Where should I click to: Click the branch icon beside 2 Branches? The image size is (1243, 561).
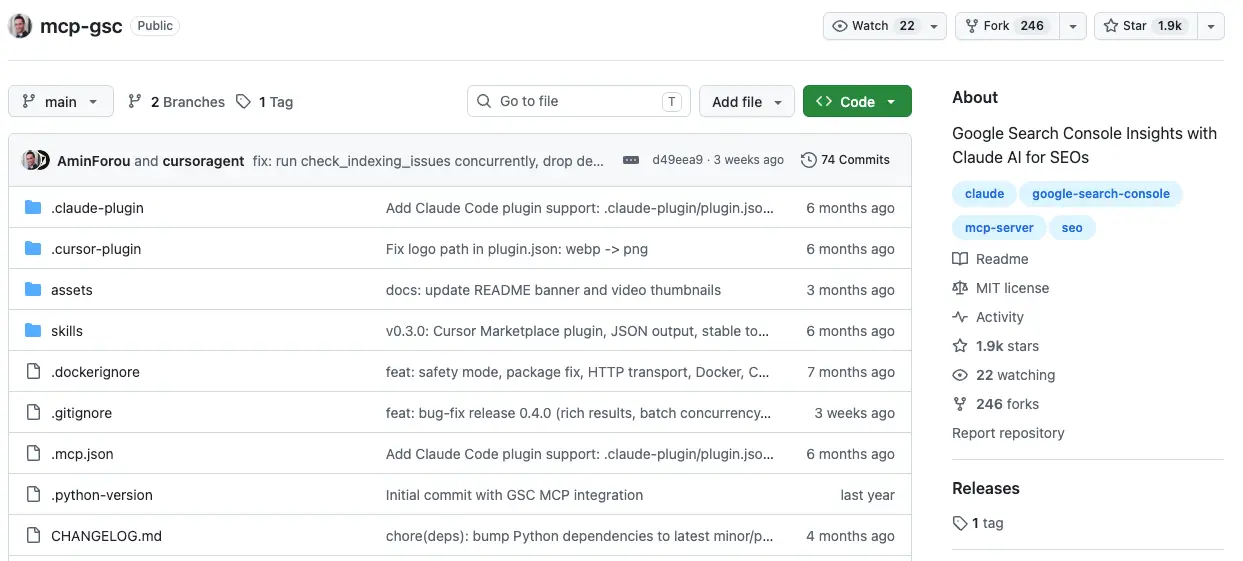pos(135,102)
